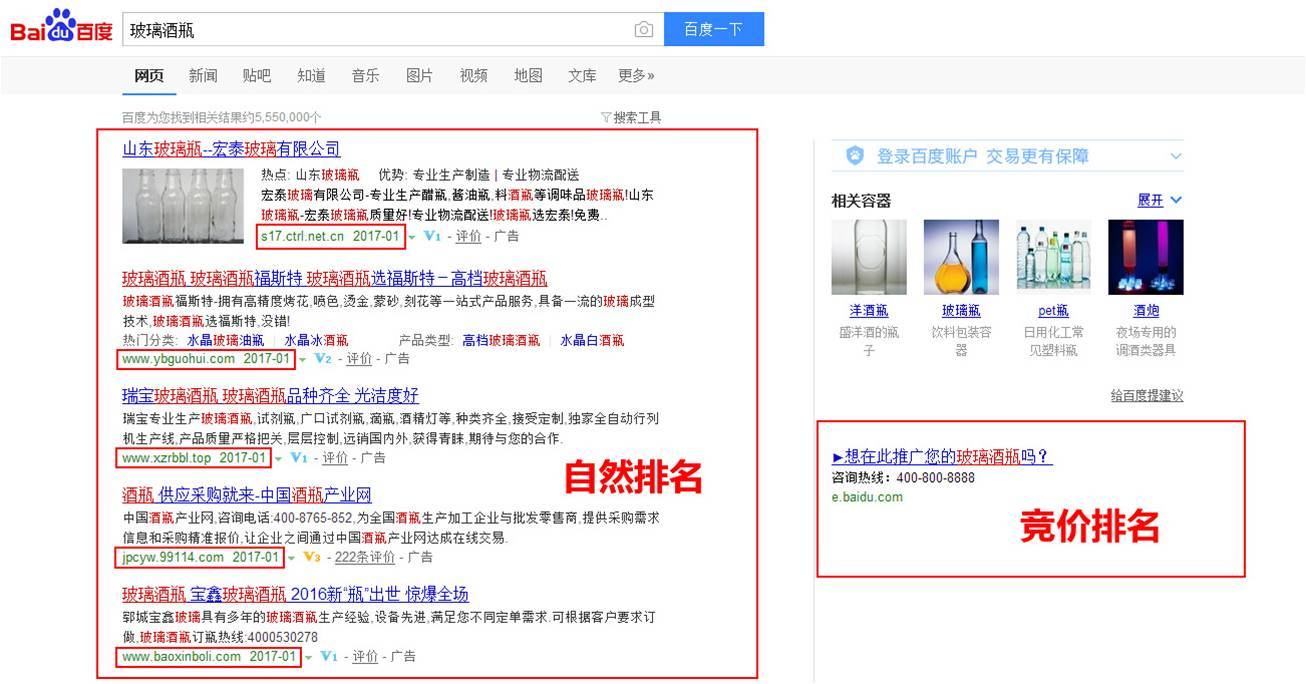Screen dimensions: 1306x684
Task: Open dropdown arrow after www.ybguohui.com 2017-01
Action: (x=302, y=360)
